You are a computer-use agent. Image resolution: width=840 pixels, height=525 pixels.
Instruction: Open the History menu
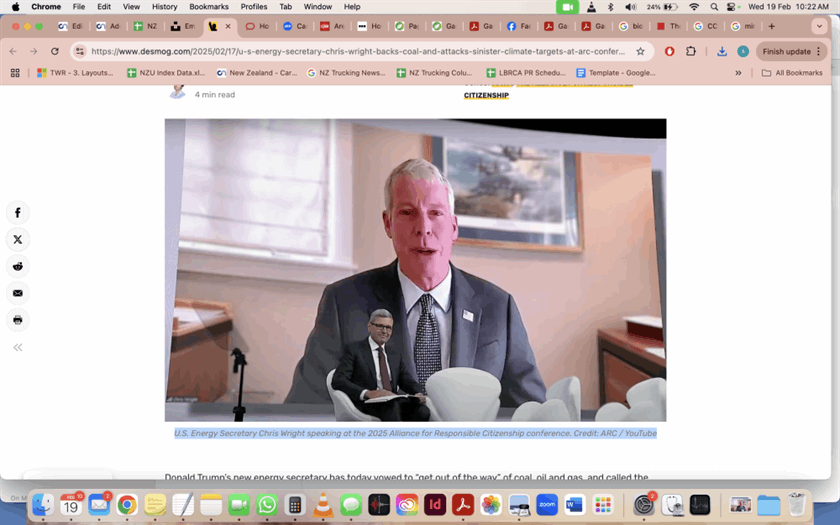(164, 7)
